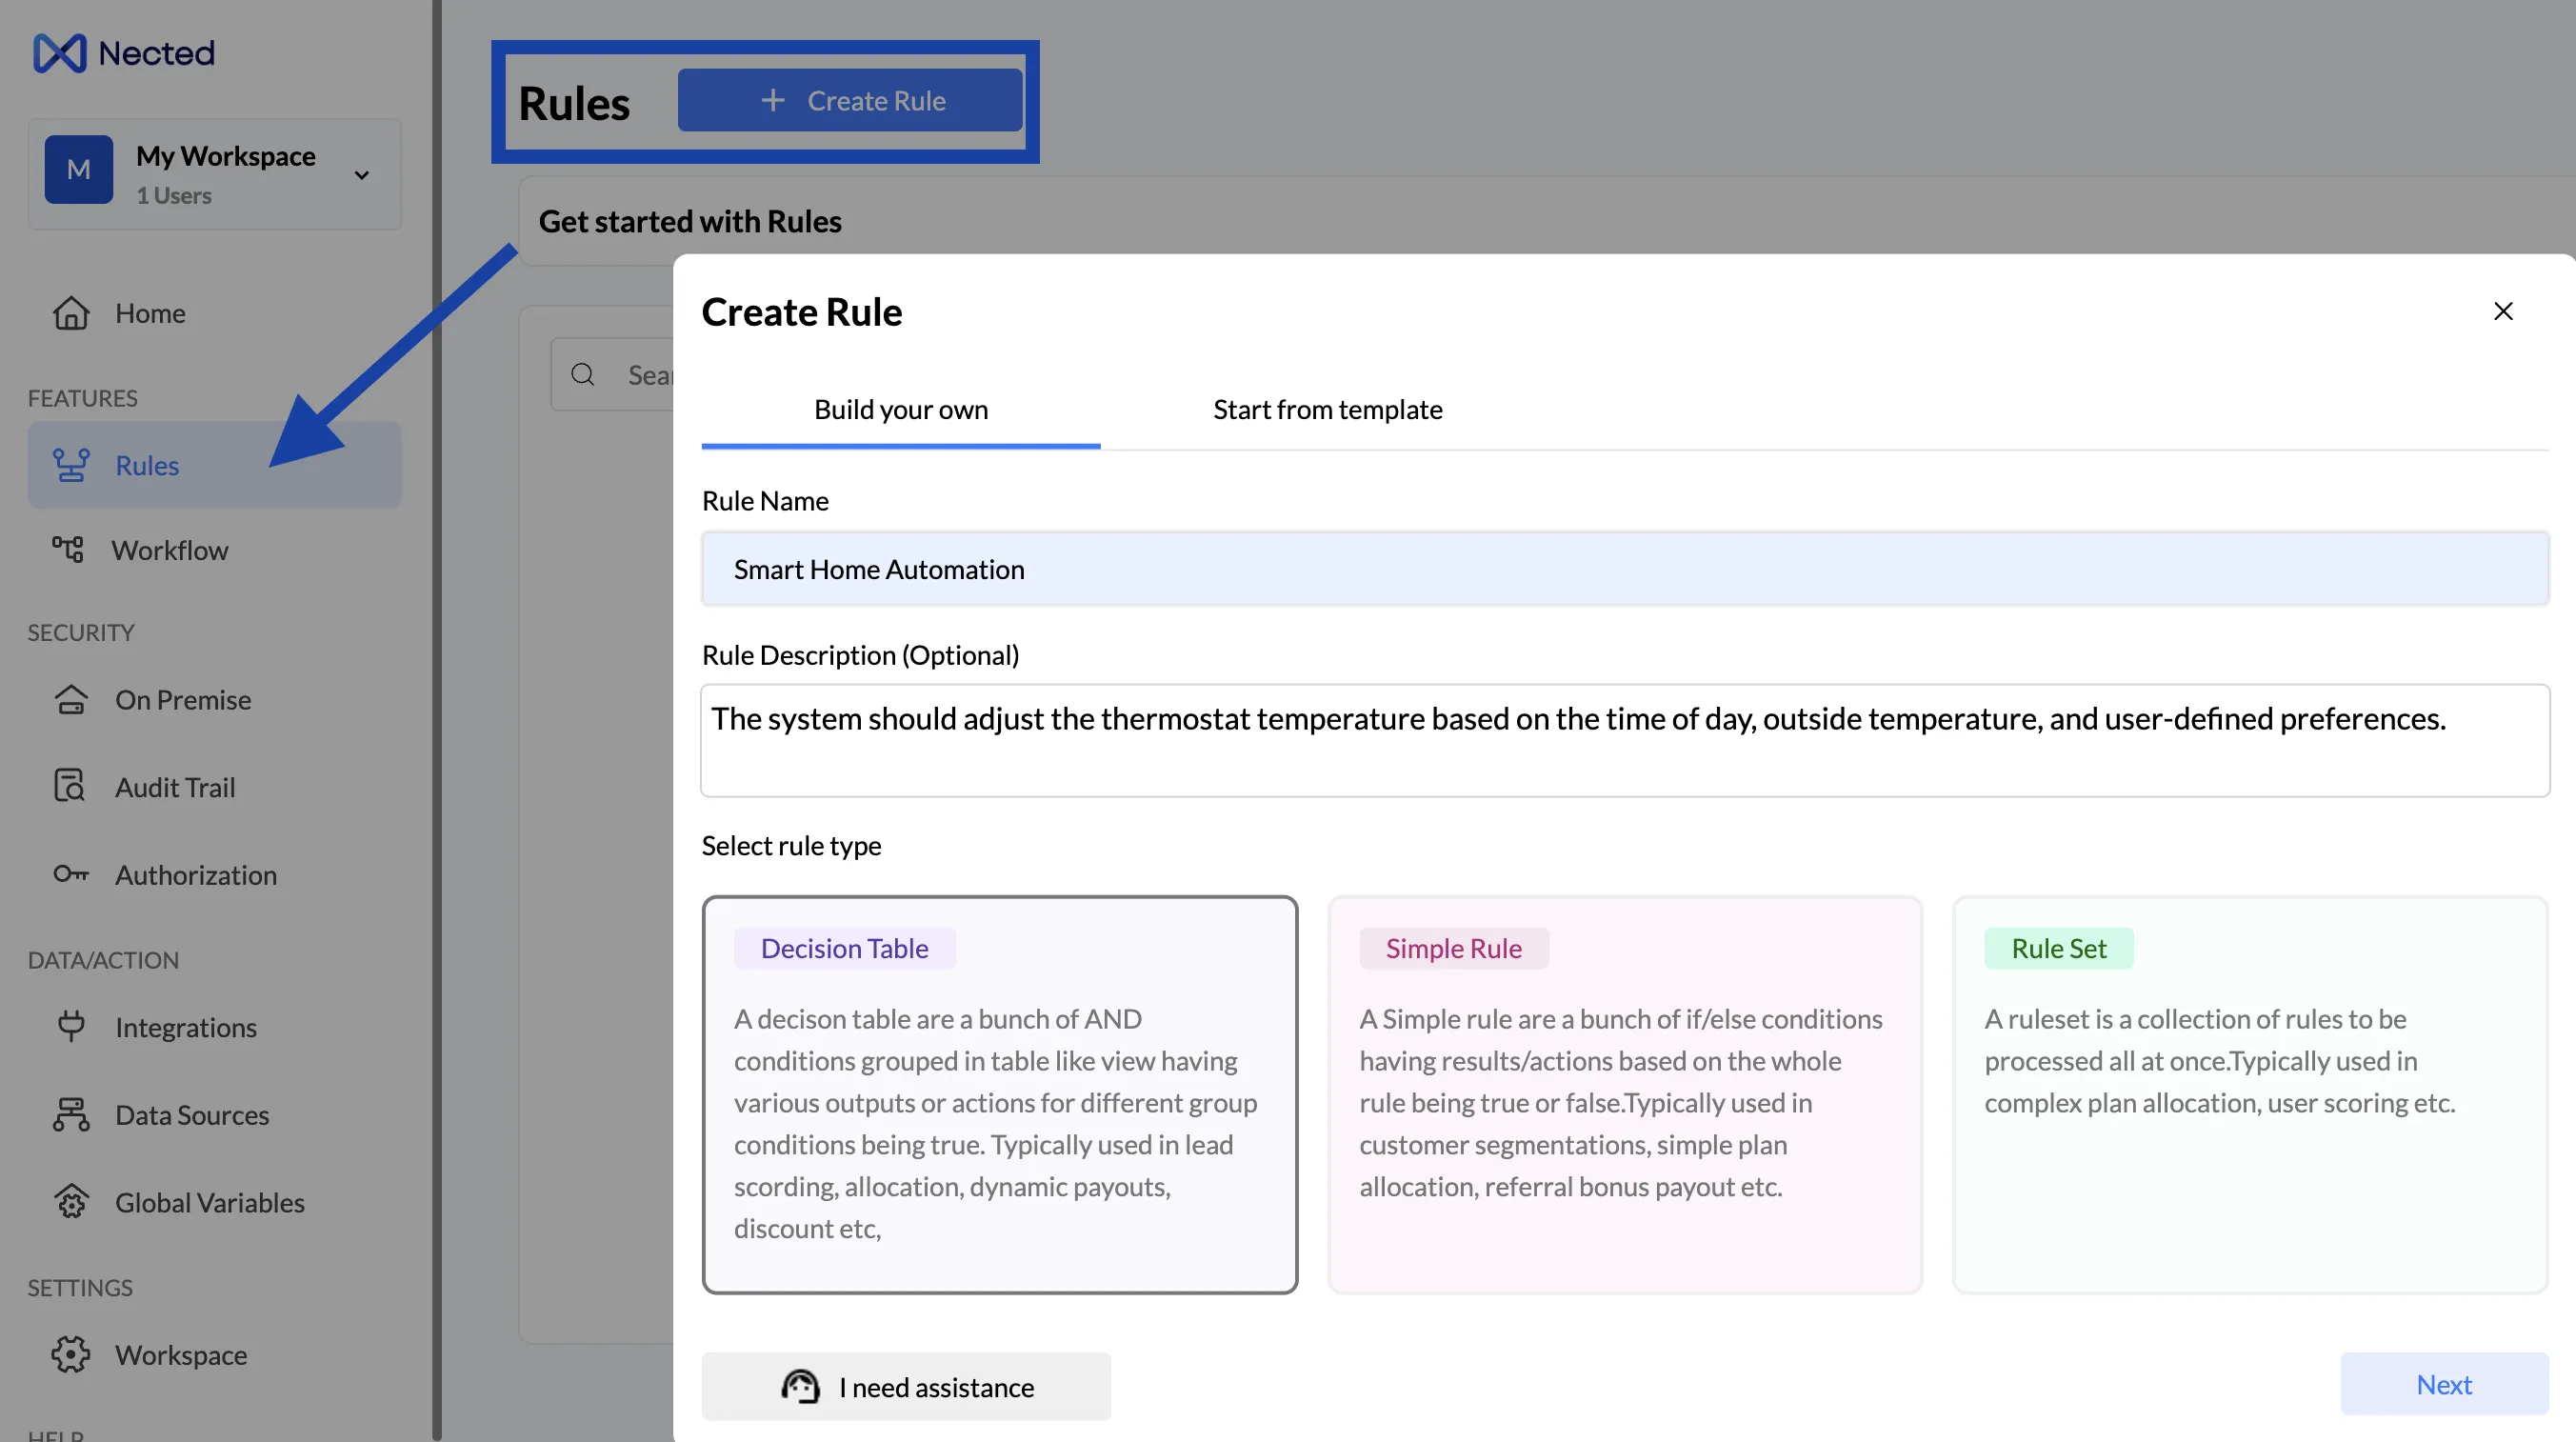Screen dimensions: 2576x1442
Task: Click the Workflow sidebar icon
Action: (68, 549)
